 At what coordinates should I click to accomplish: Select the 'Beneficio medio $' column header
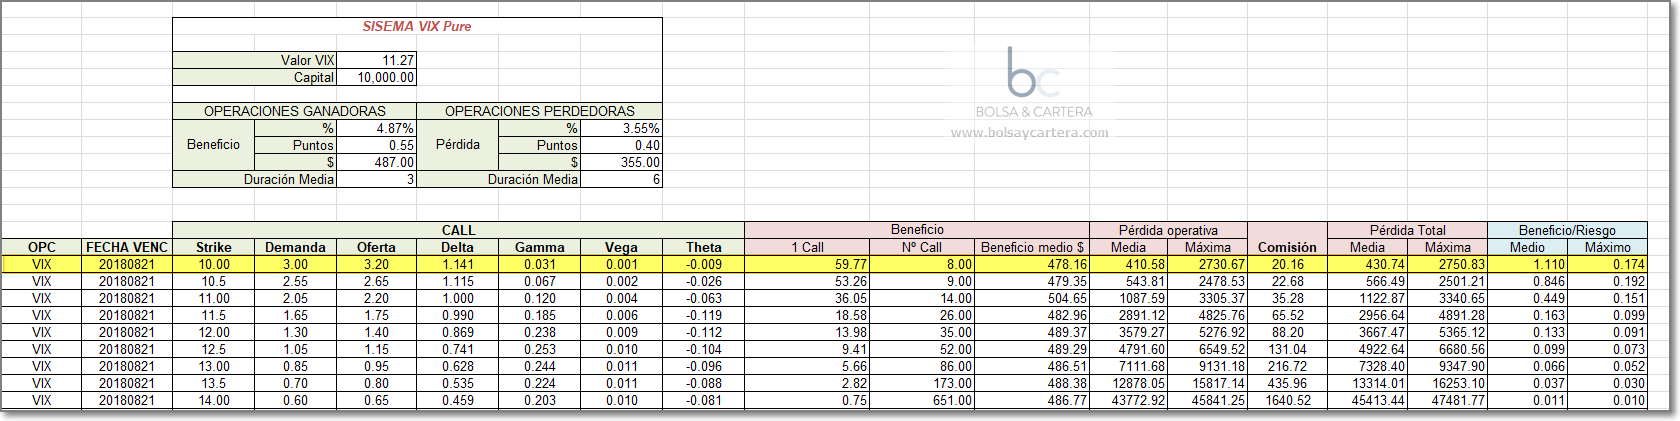coord(1032,247)
